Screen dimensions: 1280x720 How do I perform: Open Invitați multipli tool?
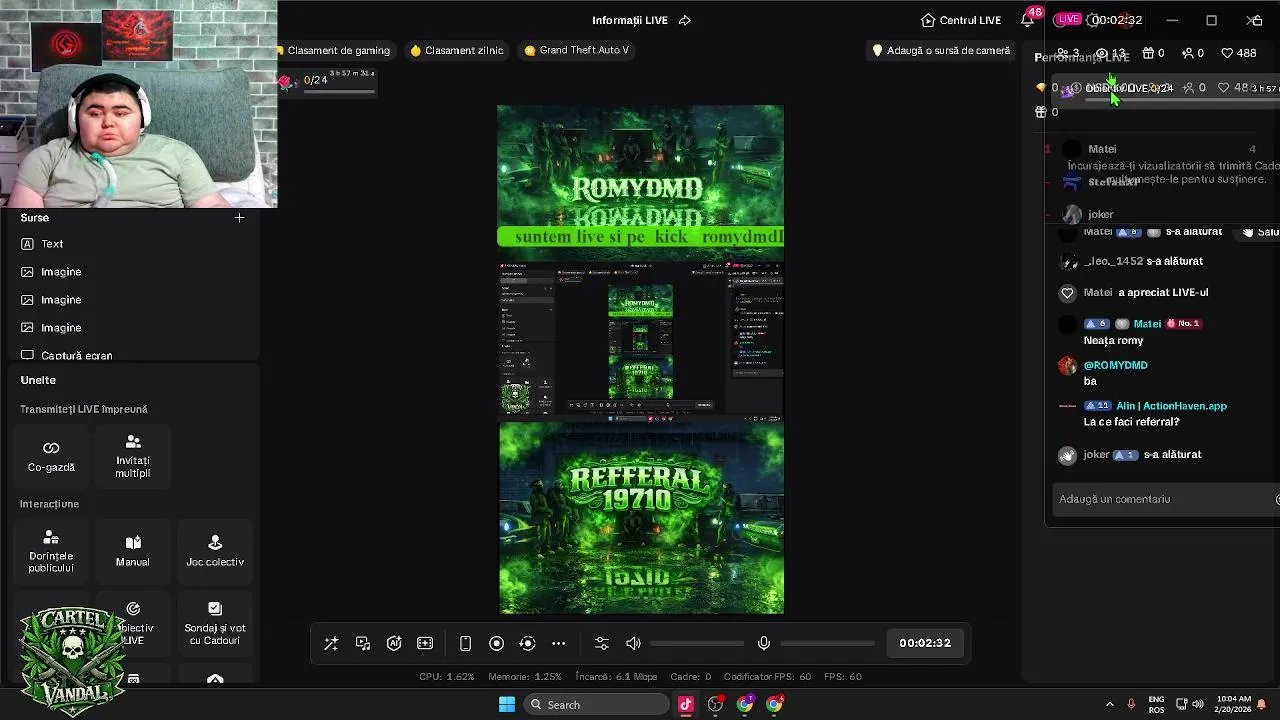[x=133, y=456]
